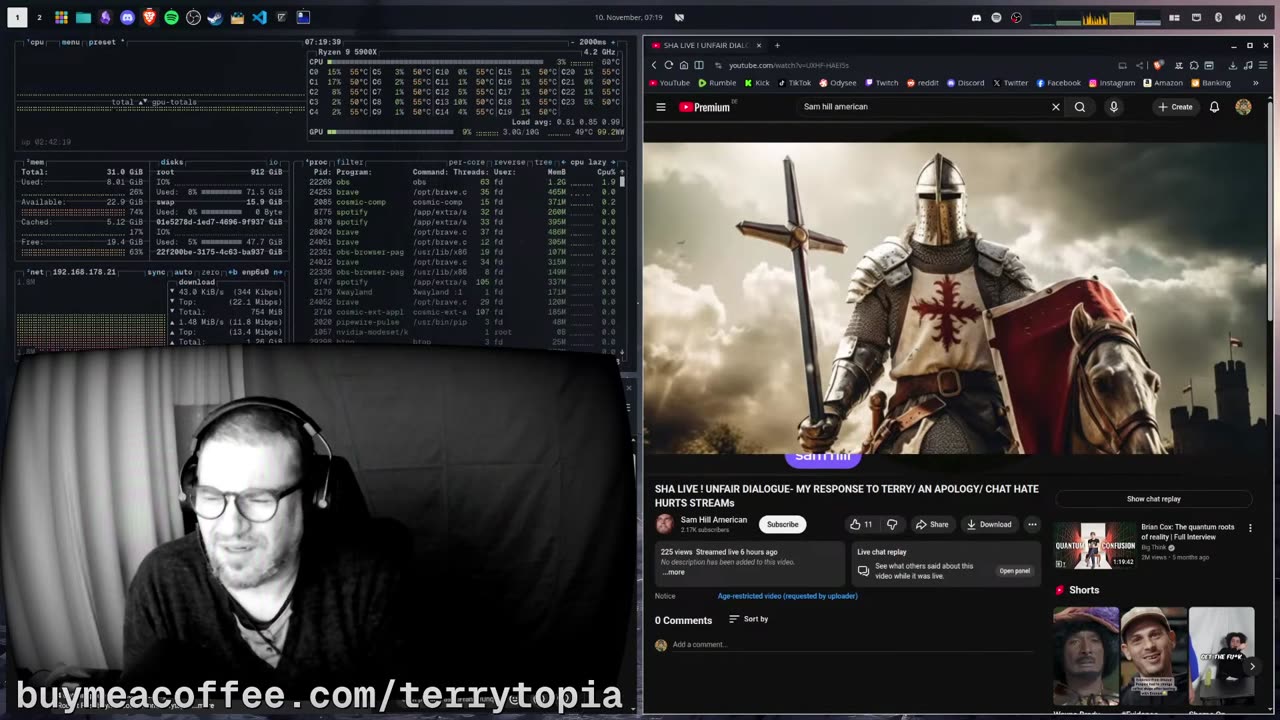
Task: Open the Brave main hamburger menu
Action: click(1261, 65)
